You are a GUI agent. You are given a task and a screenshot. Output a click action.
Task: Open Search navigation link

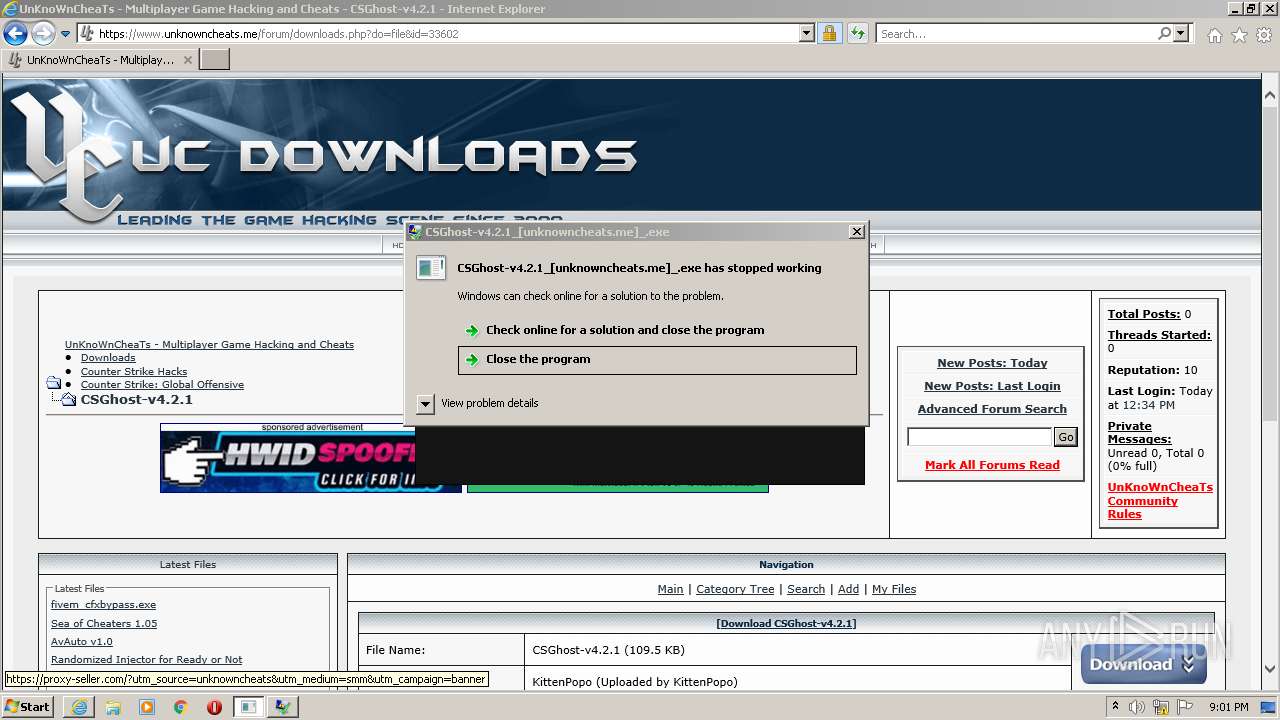(x=806, y=590)
